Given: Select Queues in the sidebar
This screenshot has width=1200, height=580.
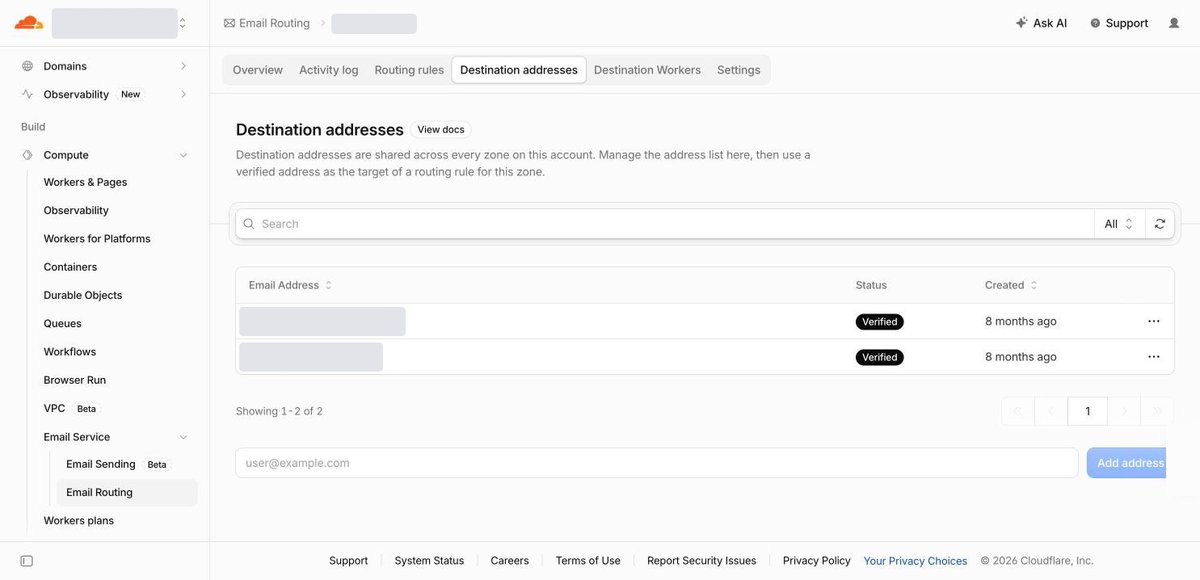Looking at the screenshot, I should (63, 324).
